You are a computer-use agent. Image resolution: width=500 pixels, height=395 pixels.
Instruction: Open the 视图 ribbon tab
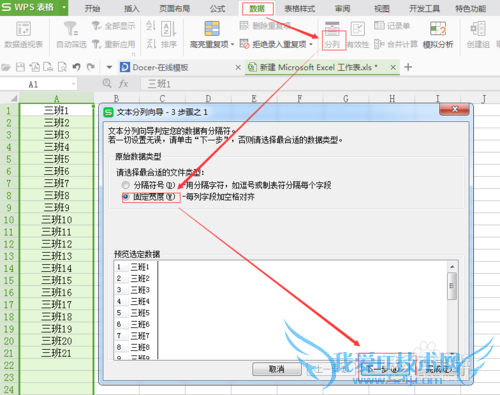382,8
